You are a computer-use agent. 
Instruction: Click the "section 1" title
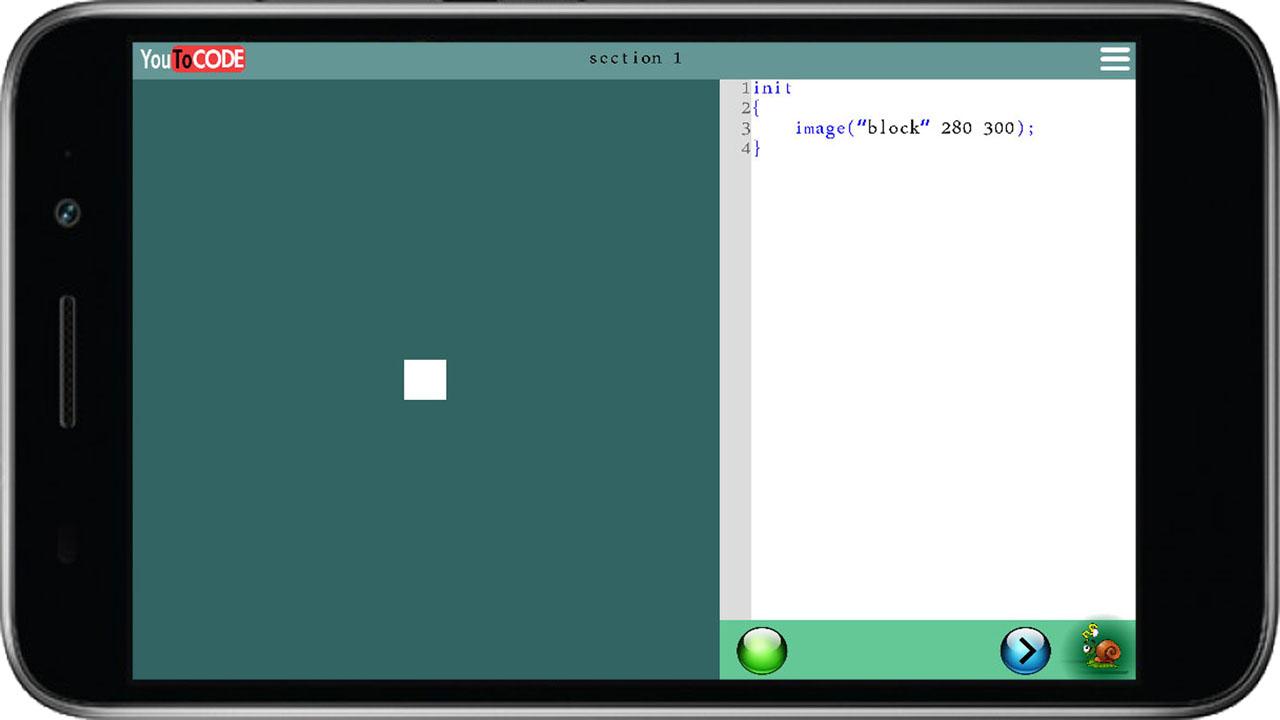636,58
